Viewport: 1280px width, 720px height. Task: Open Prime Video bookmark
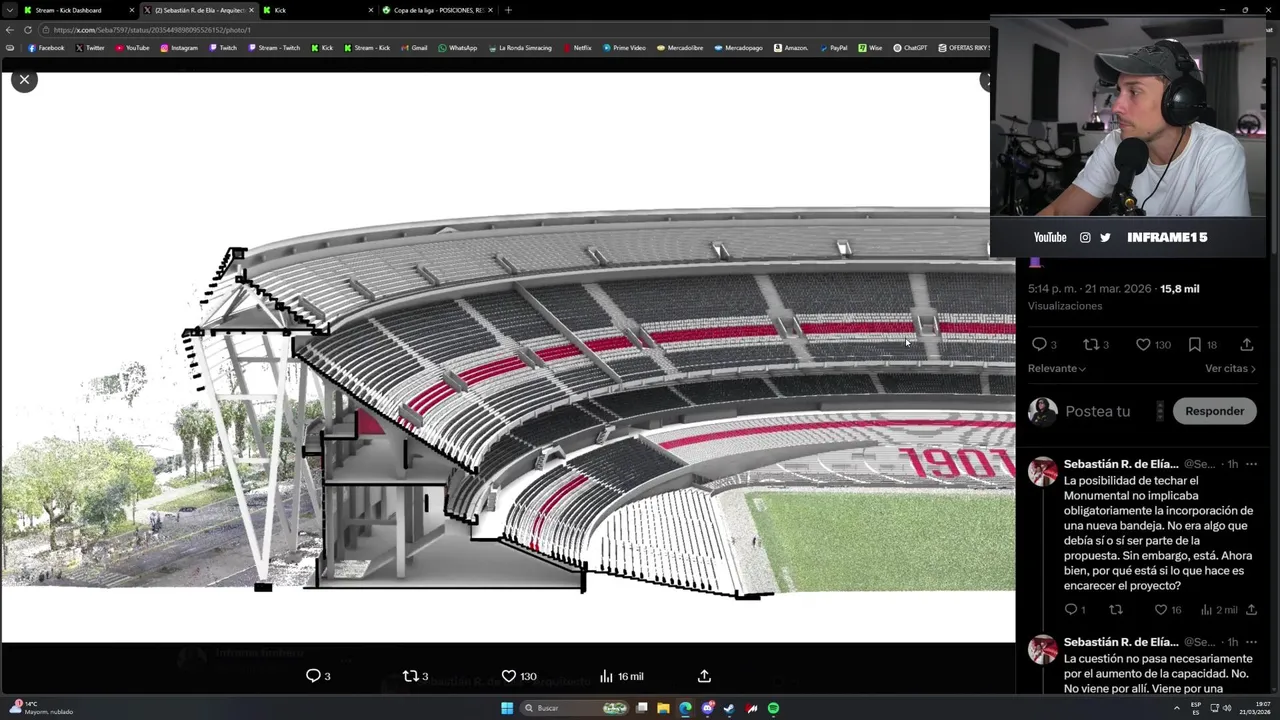pyautogui.click(x=624, y=48)
